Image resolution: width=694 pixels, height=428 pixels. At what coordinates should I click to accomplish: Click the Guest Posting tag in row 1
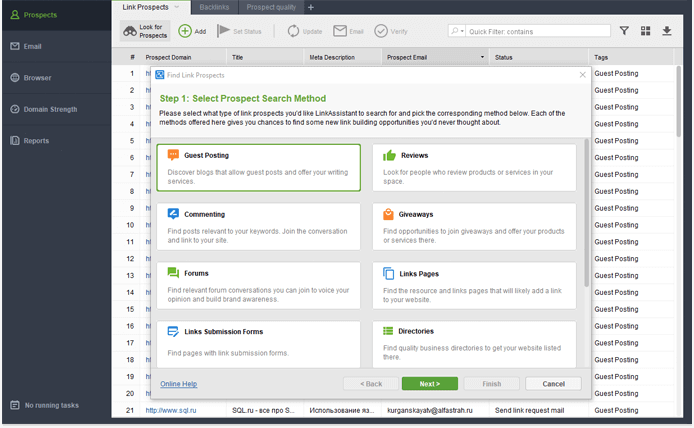[x=616, y=73]
